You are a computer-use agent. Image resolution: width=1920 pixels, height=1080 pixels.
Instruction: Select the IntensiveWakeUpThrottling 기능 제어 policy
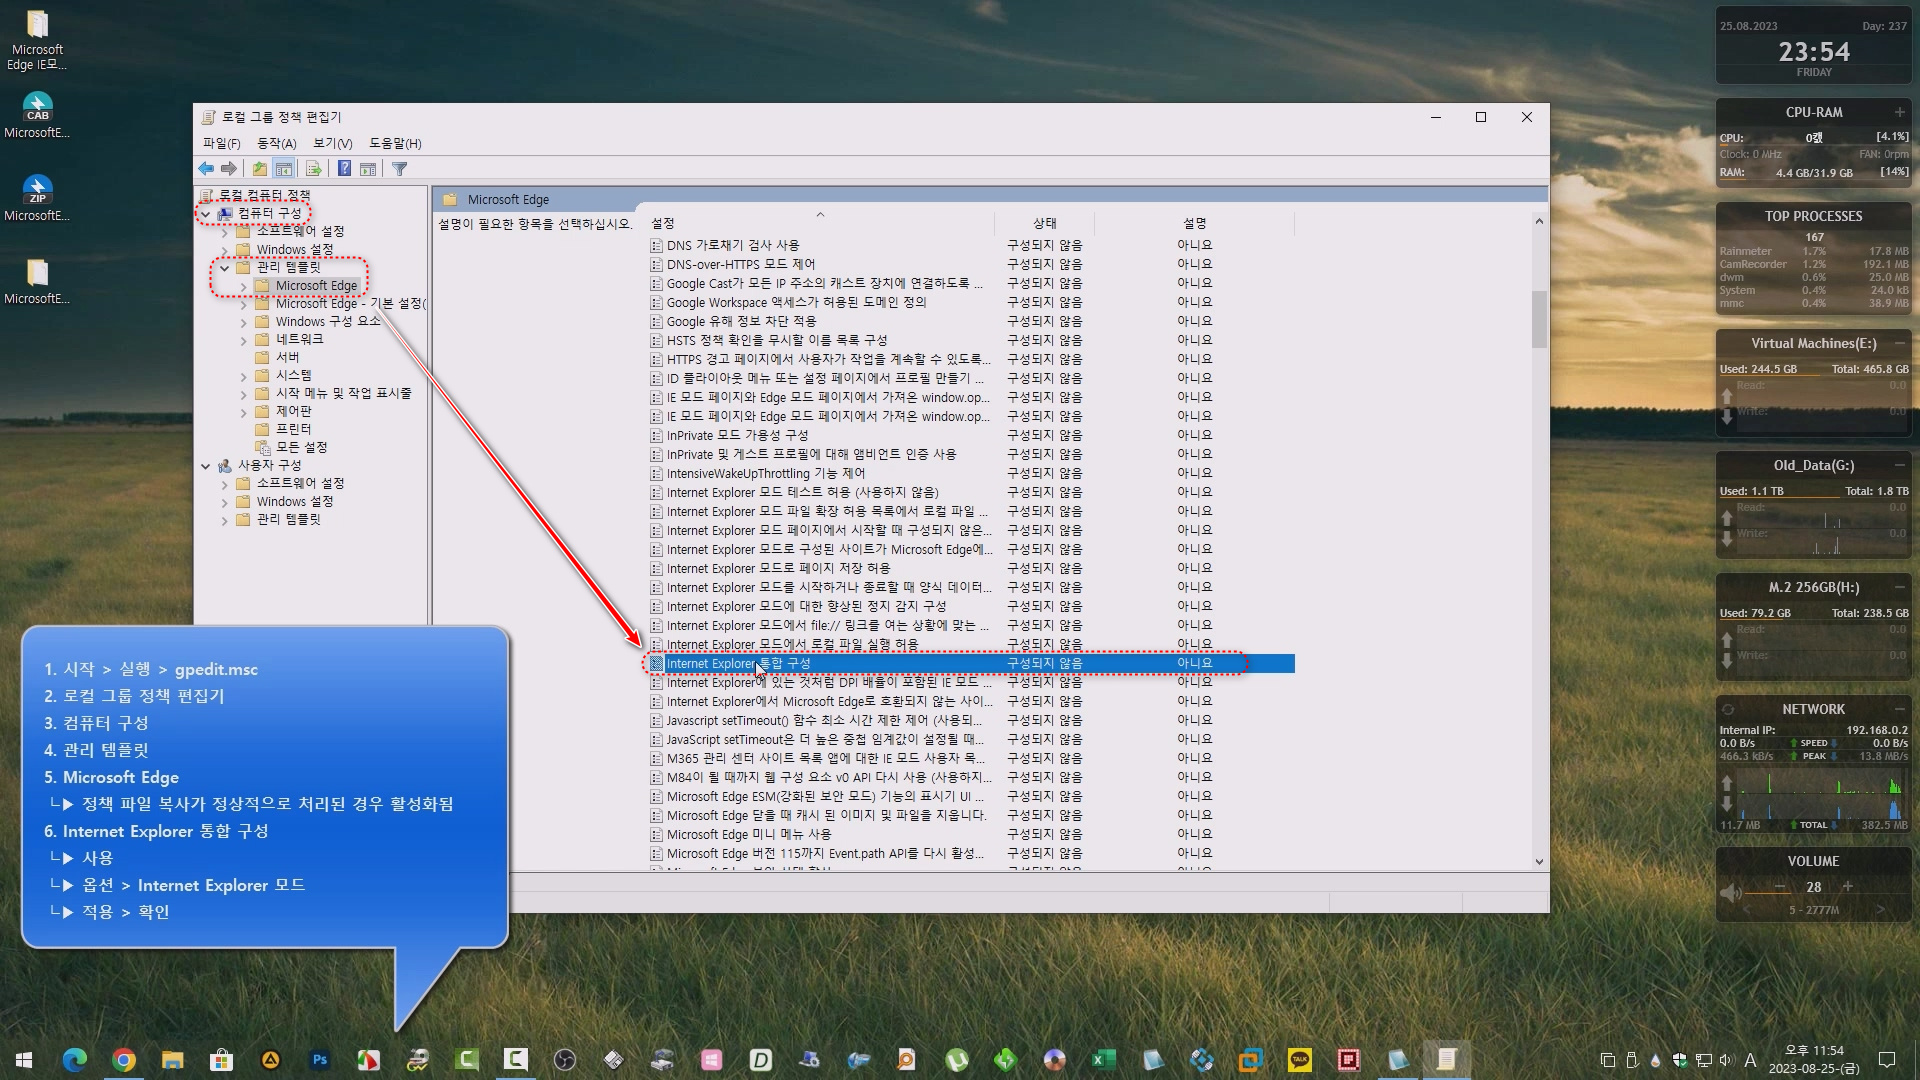tap(766, 474)
